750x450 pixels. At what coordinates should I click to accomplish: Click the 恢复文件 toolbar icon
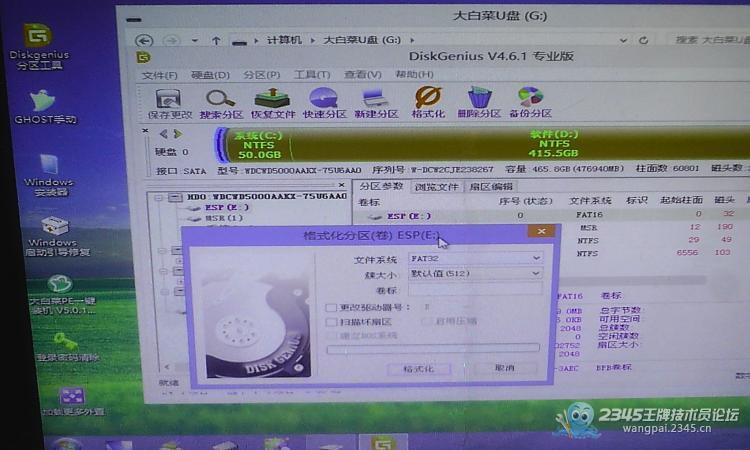coord(273,103)
